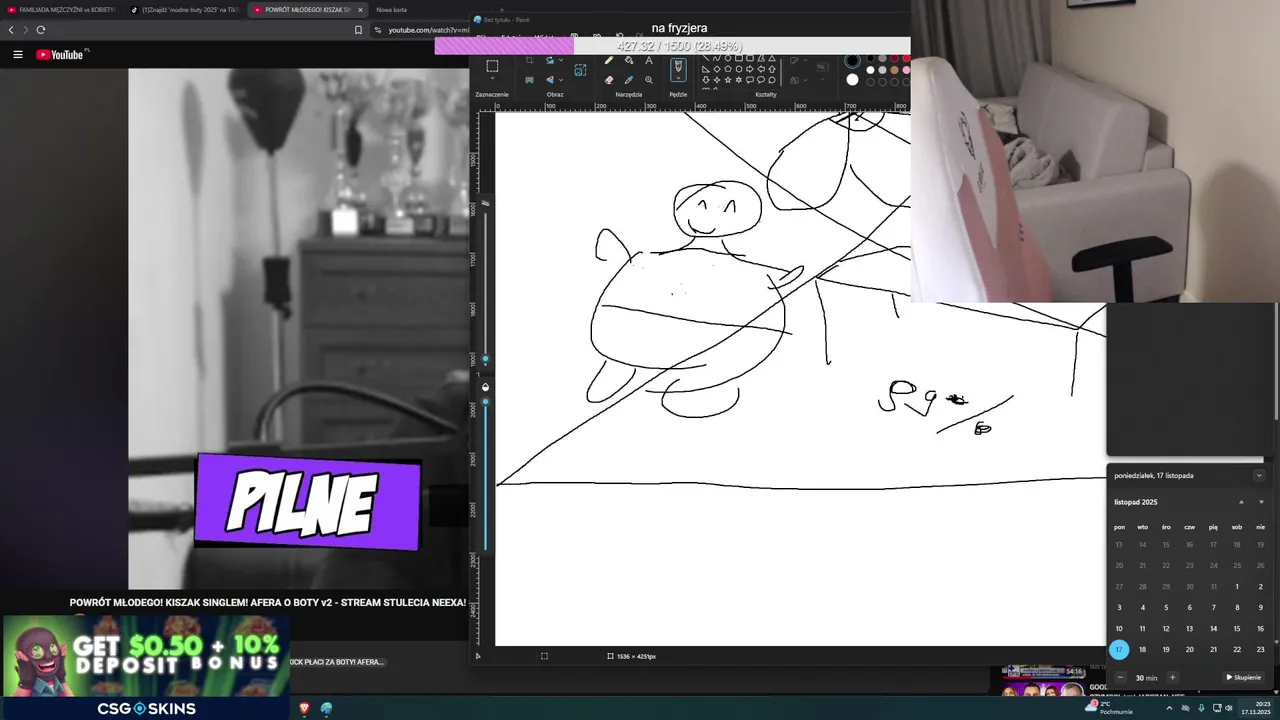Pick the pink color swatch in the palette
The height and width of the screenshot is (720, 1280).
906,70
